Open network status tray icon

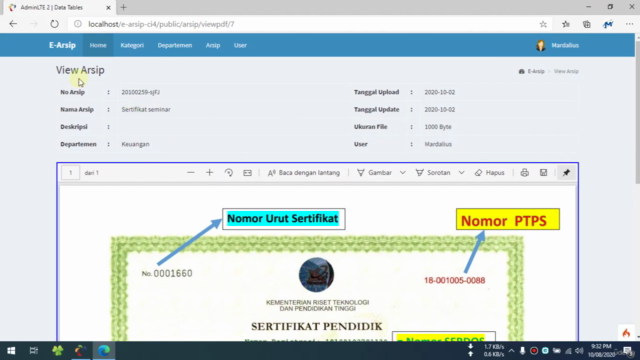[x=568, y=351]
